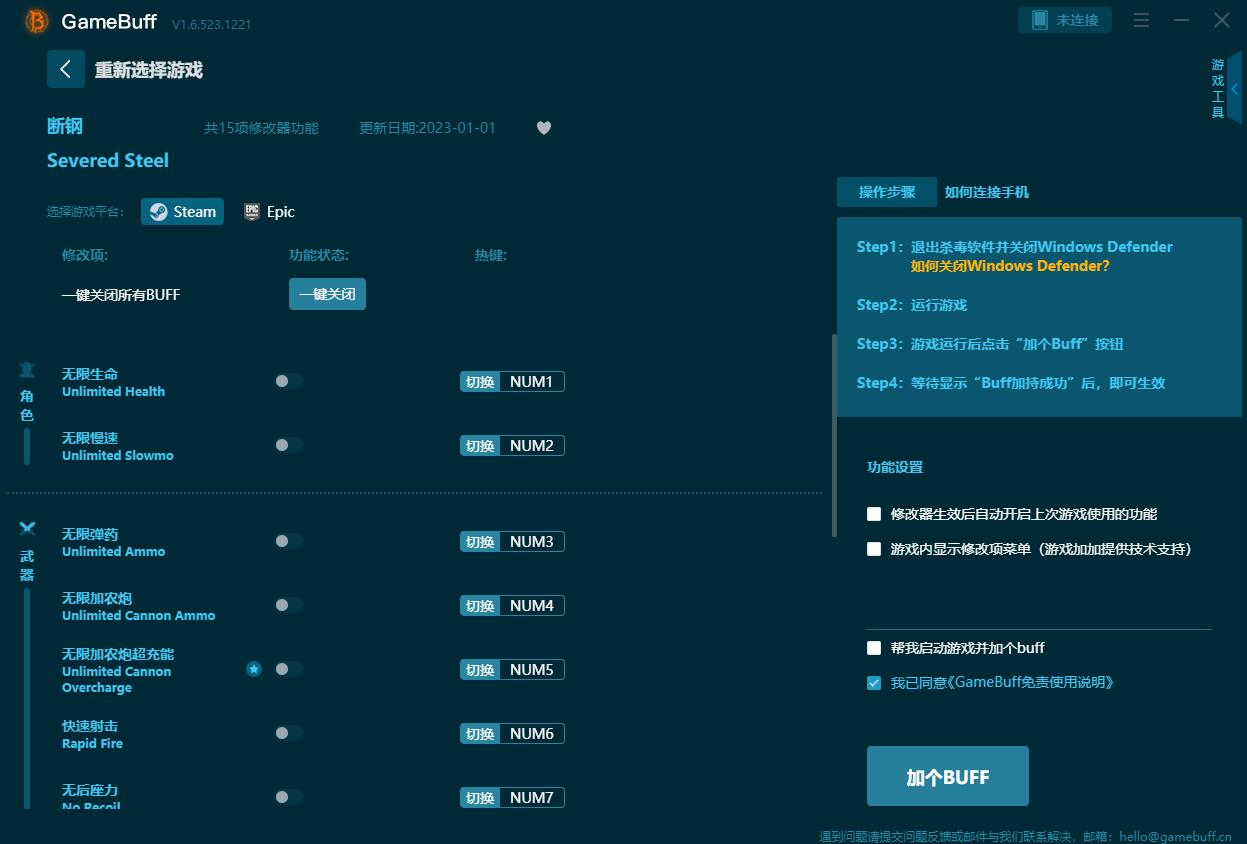Click the Severed Steel title text

click(x=108, y=160)
